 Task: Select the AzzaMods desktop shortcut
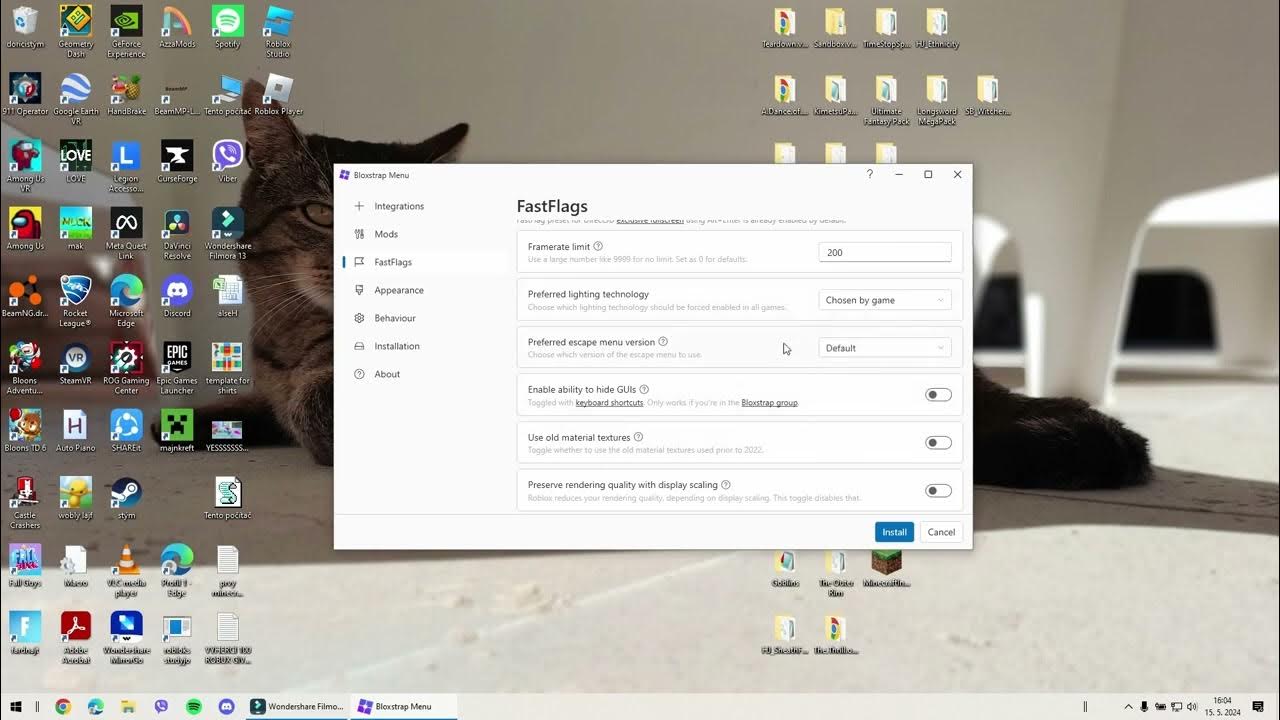pyautogui.click(x=177, y=27)
